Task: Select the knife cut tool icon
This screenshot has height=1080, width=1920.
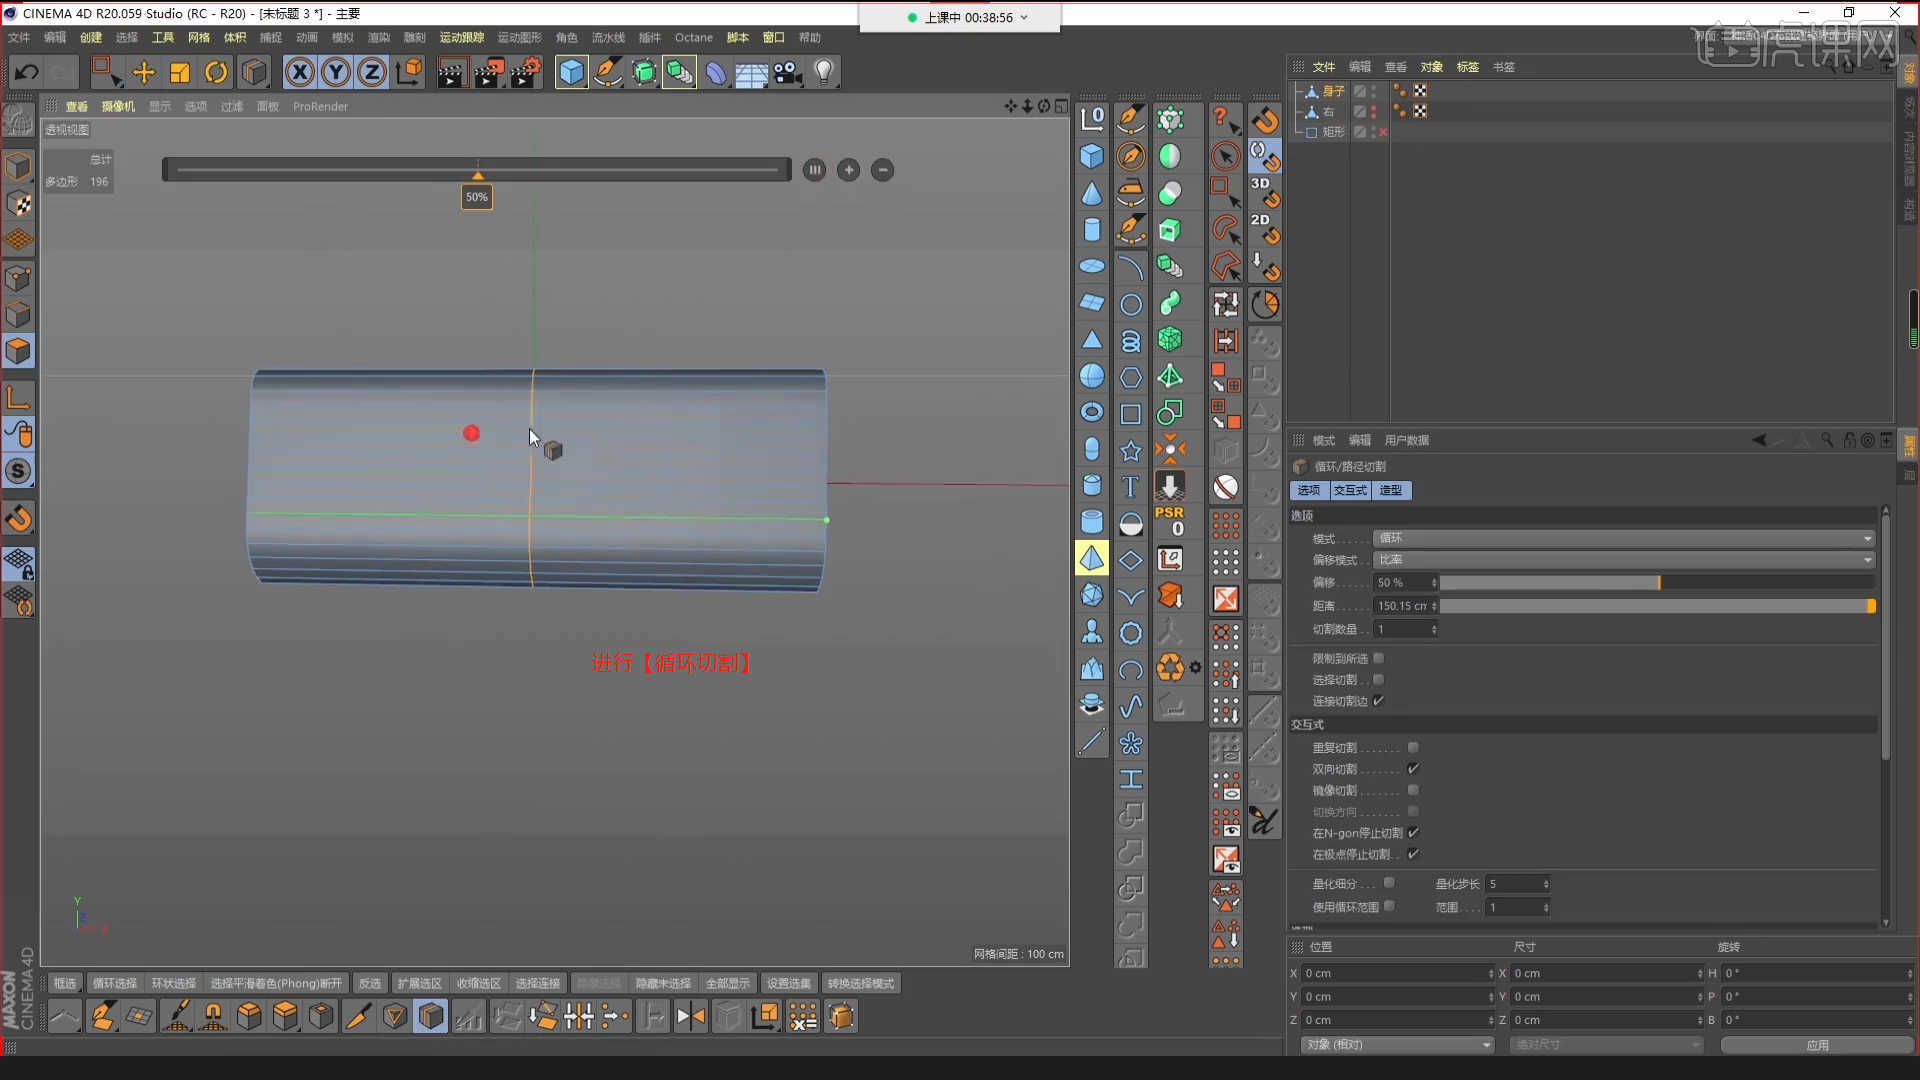Action: click(357, 1017)
